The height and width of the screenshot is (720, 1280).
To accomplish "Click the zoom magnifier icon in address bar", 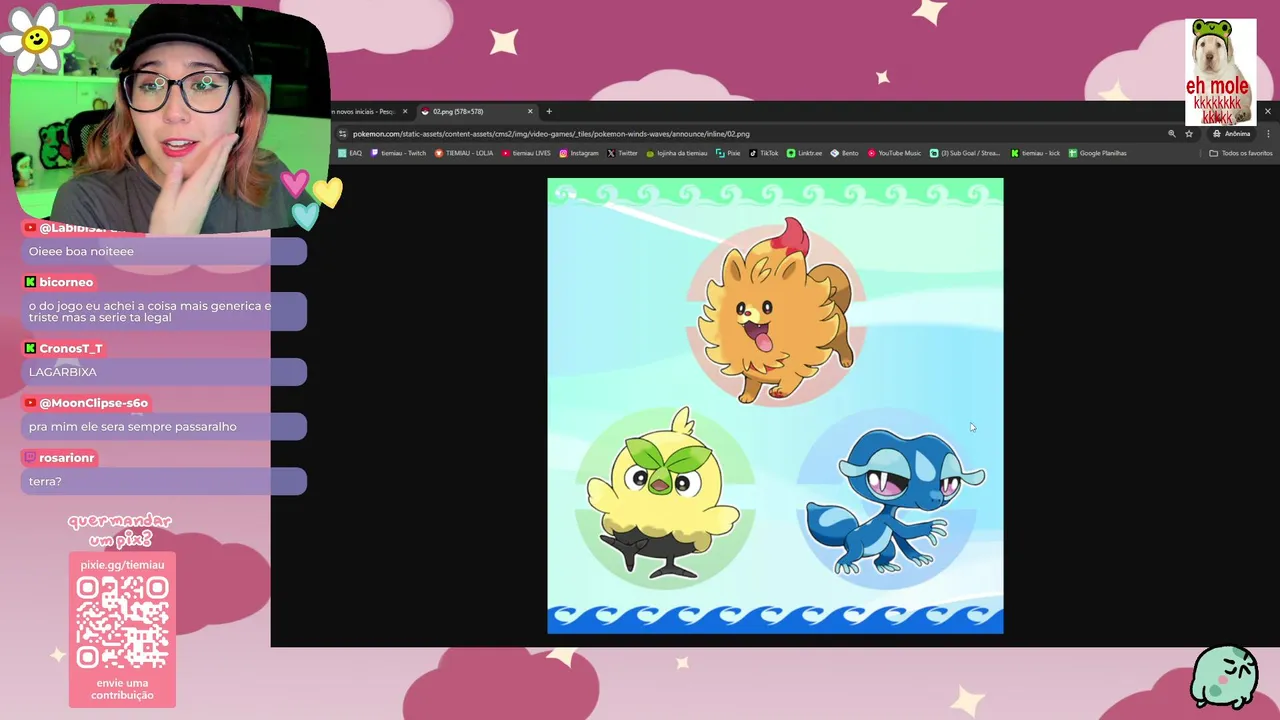I will pyautogui.click(x=1172, y=134).
